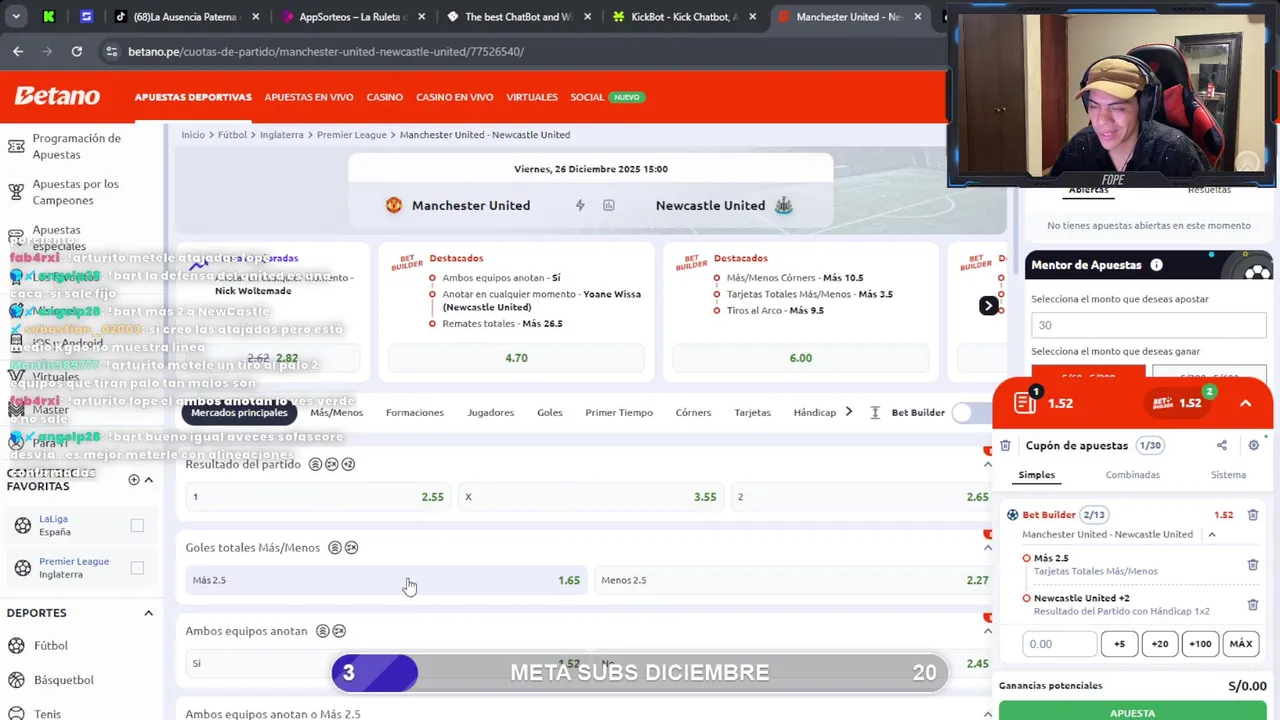Collapse Goles totales Más/Menos market

tap(988, 547)
